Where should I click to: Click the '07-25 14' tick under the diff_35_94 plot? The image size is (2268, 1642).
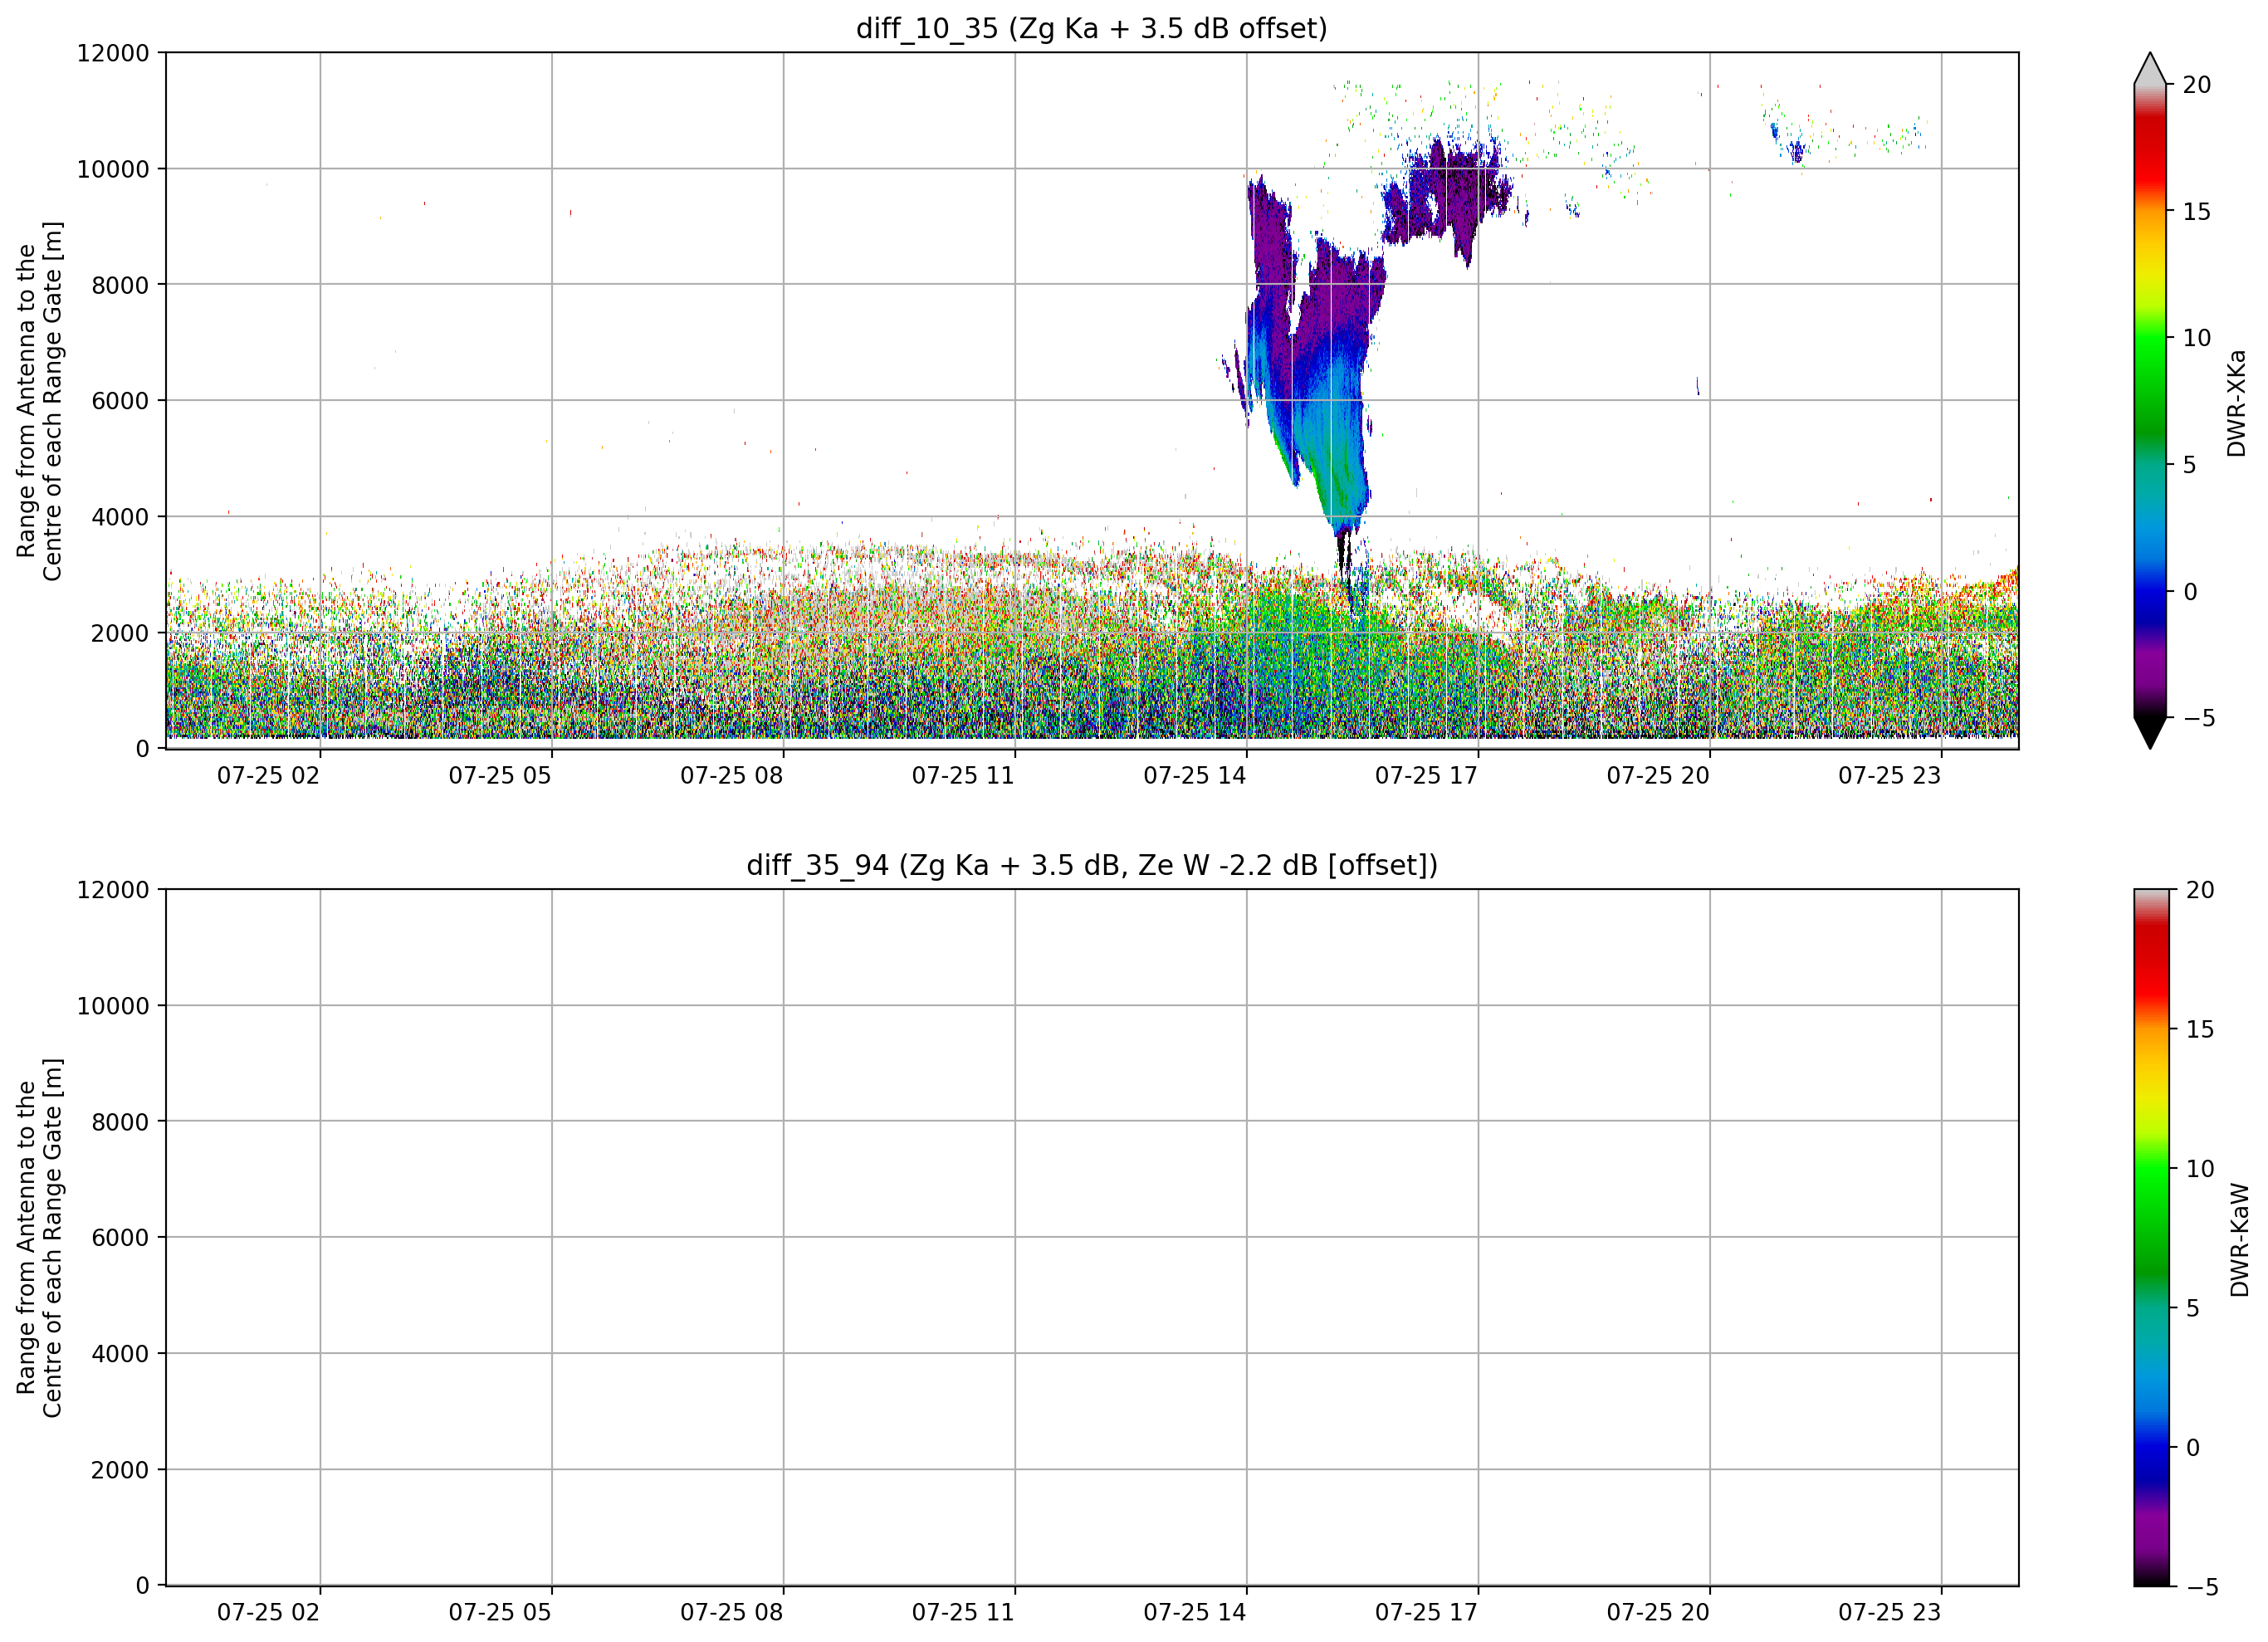1195,1613
